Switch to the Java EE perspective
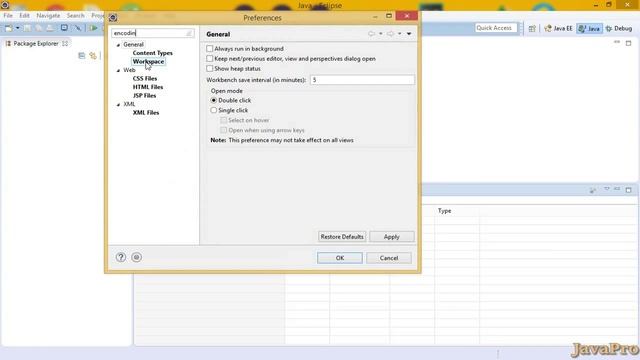The image size is (640, 360). (559, 29)
